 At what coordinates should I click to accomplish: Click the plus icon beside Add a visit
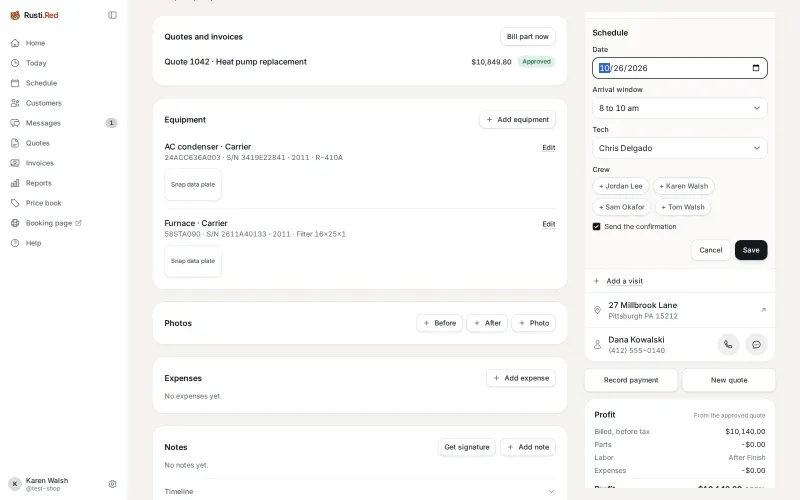pos(596,281)
